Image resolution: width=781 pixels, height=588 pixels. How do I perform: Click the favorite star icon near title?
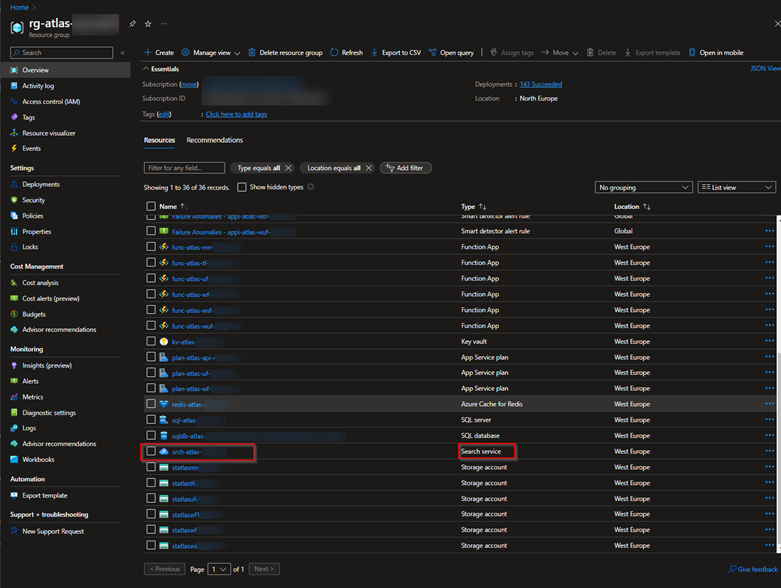click(148, 23)
